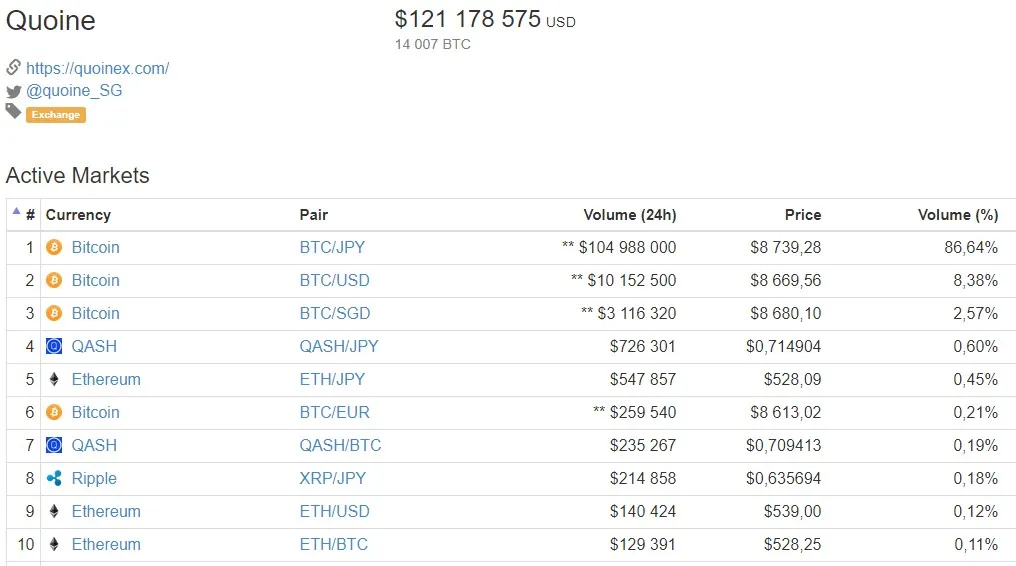Click the Twitter bird icon

(x=14, y=91)
